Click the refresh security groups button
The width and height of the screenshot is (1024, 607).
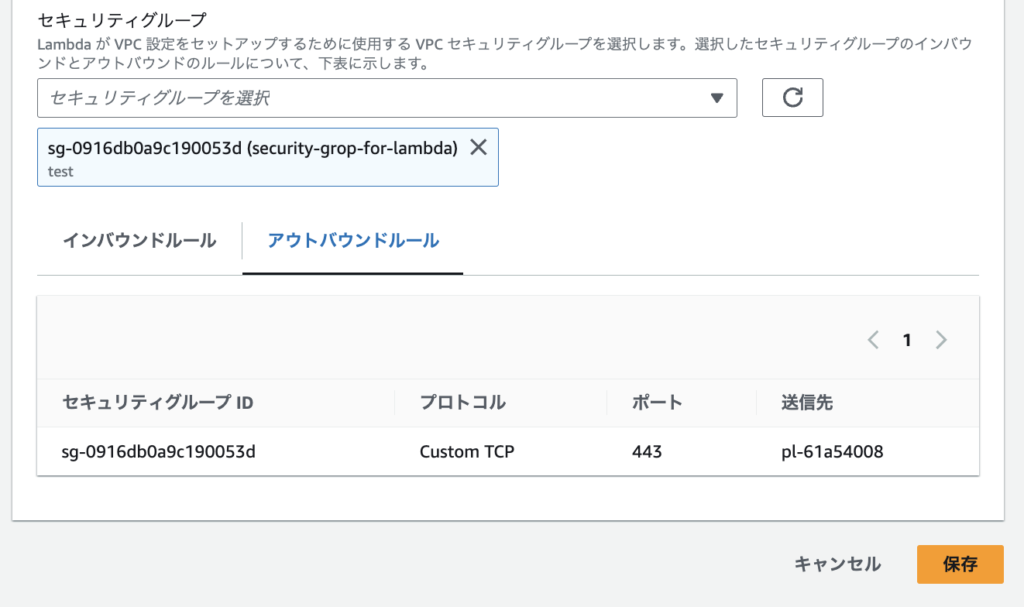792,98
